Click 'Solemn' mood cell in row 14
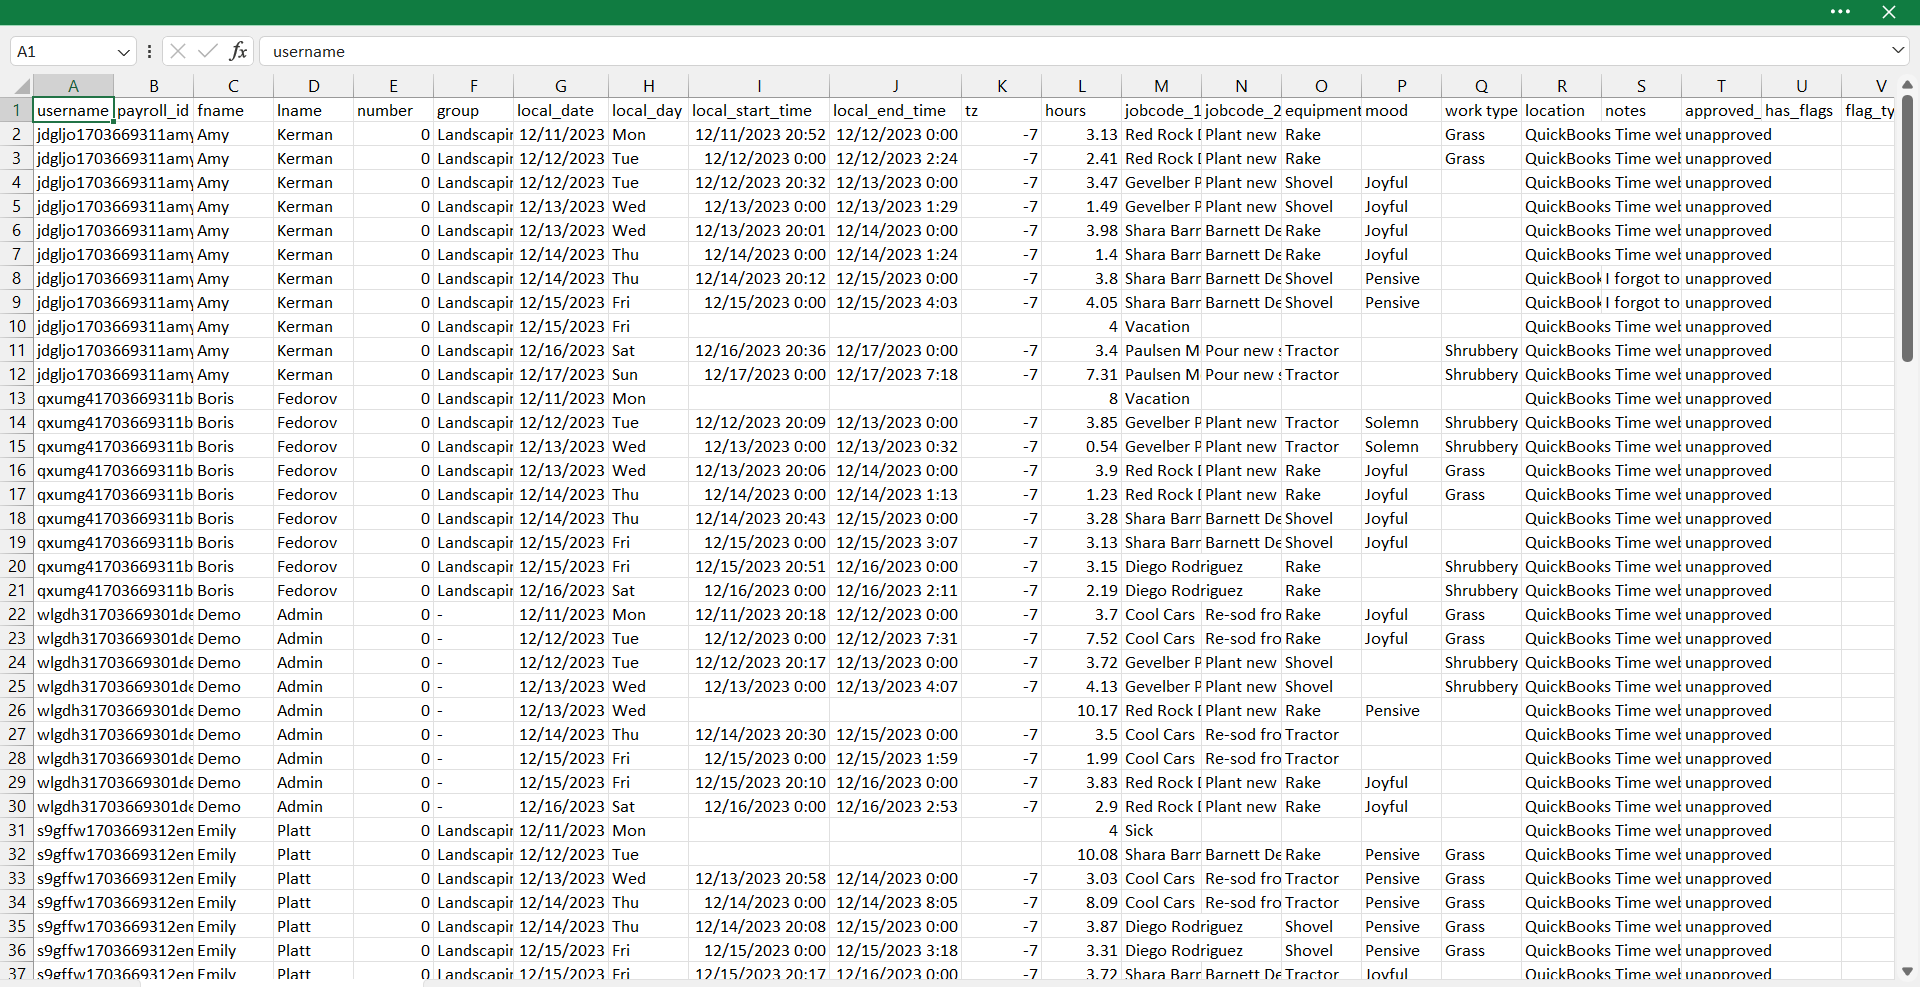Screen dimensions: 1920x987 [1401, 422]
